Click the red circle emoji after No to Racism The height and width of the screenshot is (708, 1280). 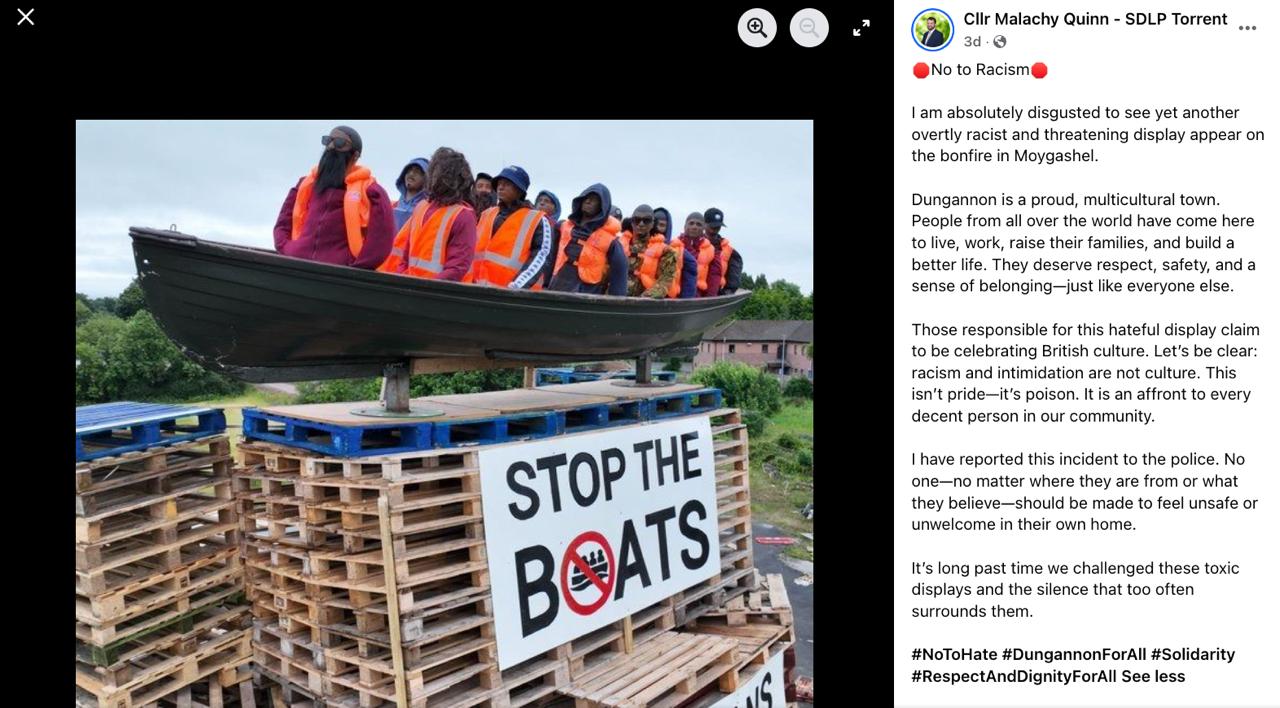[1039, 70]
